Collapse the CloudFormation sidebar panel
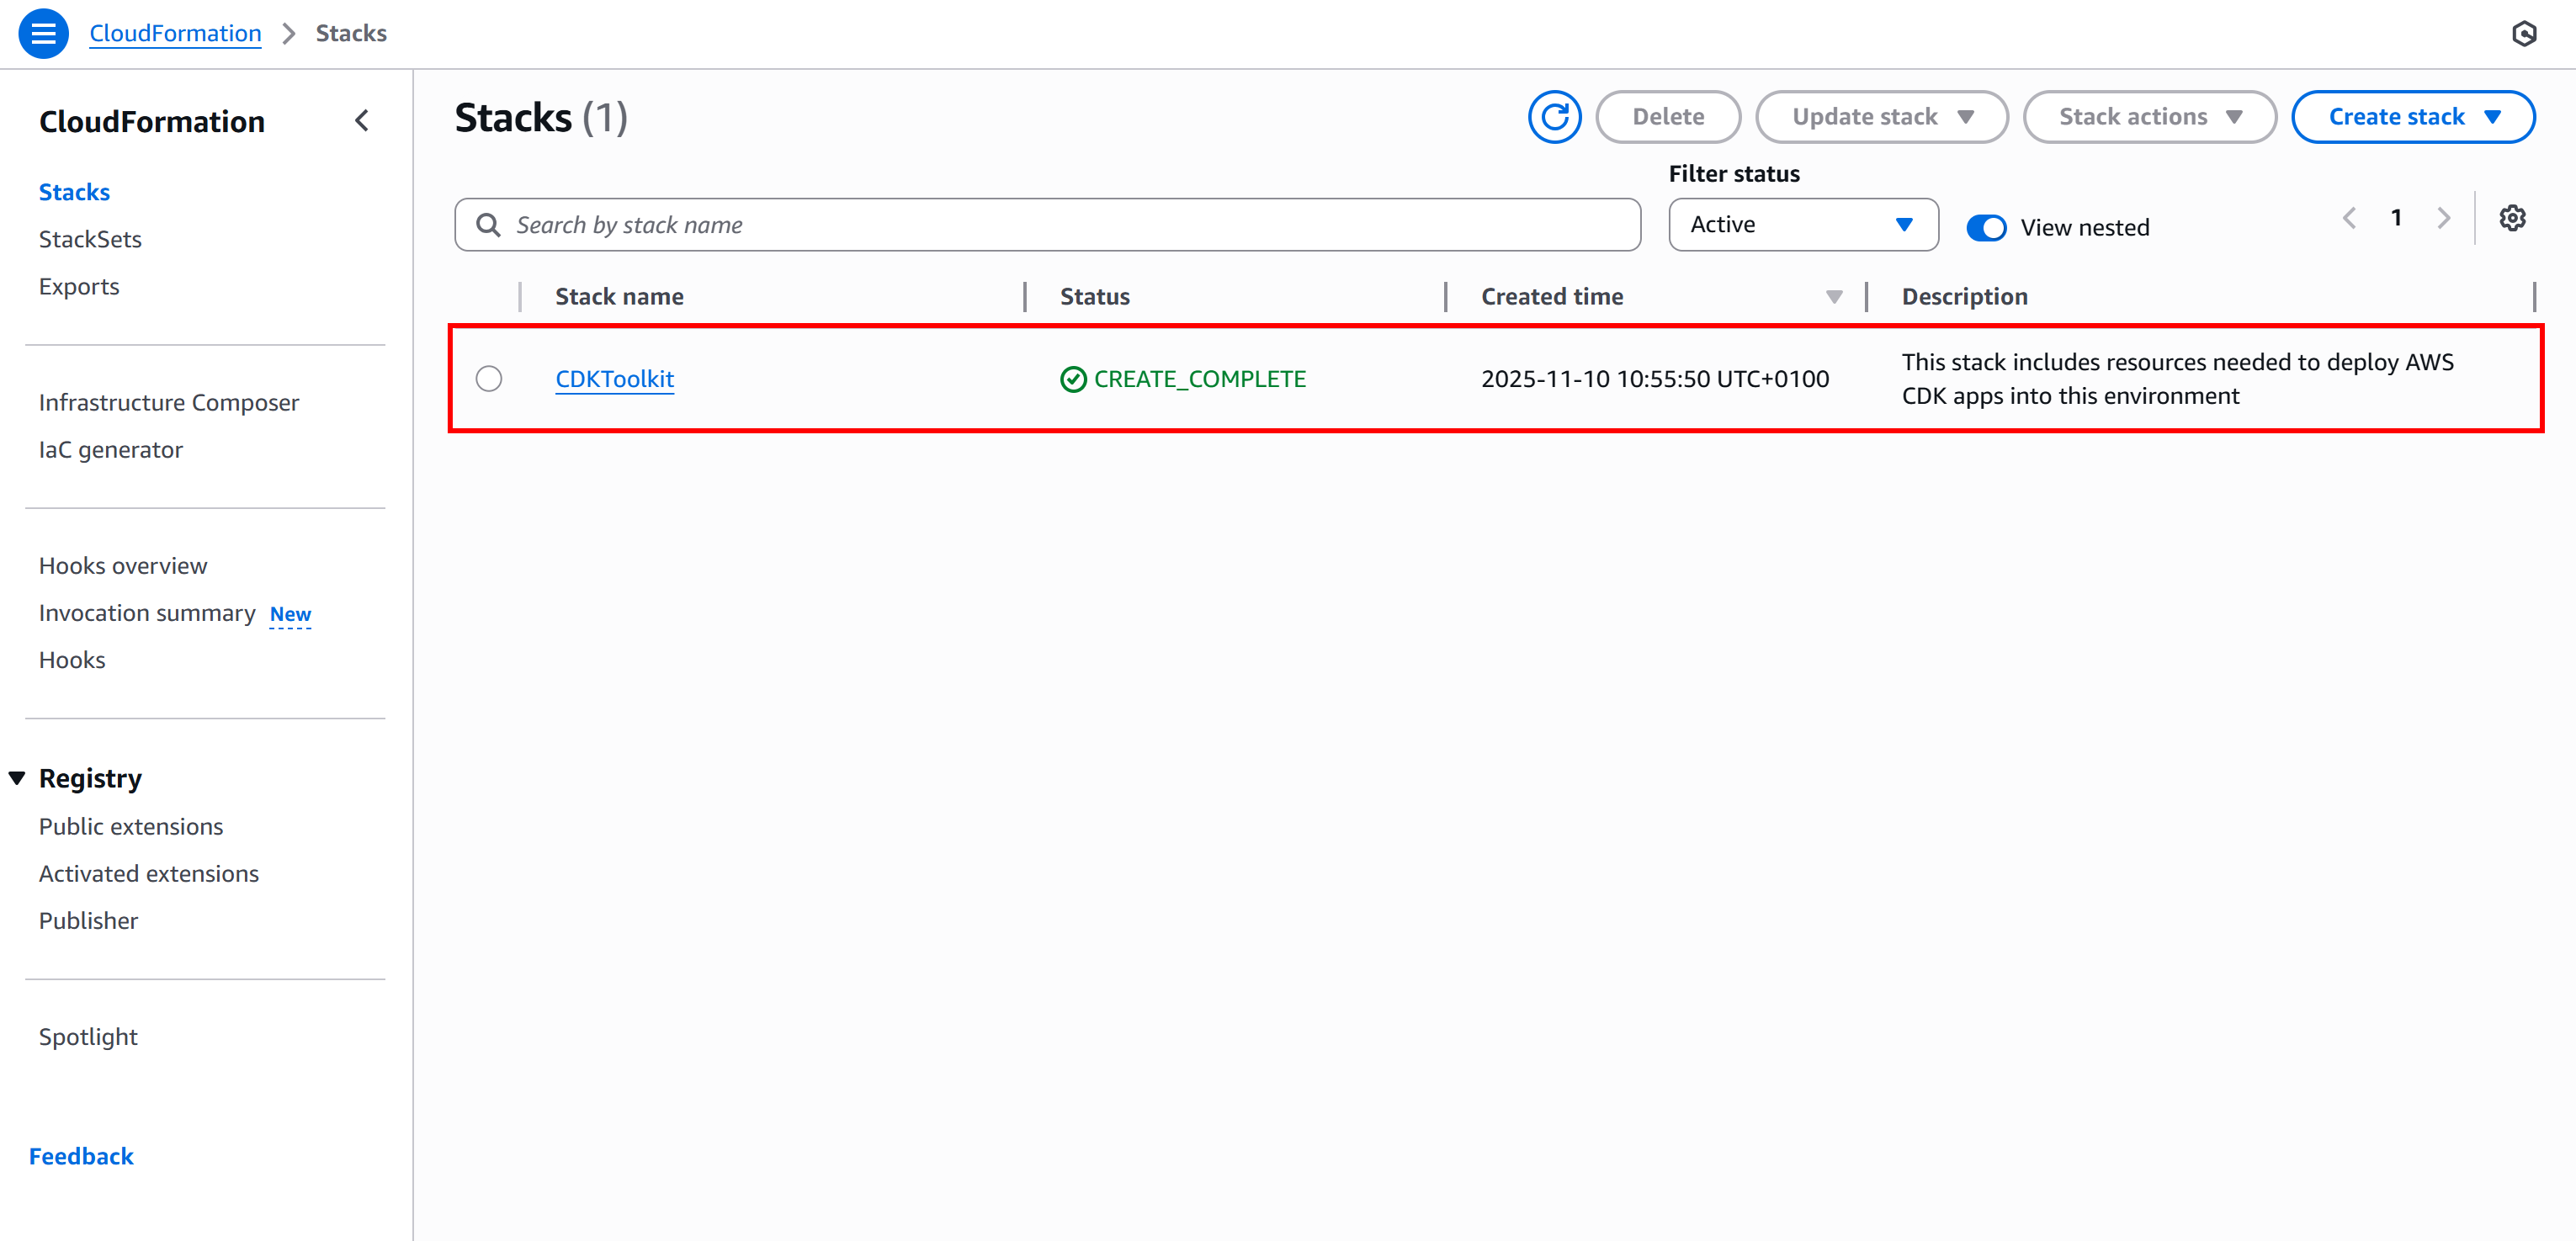The height and width of the screenshot is (1241, 2576). point(362,120)
